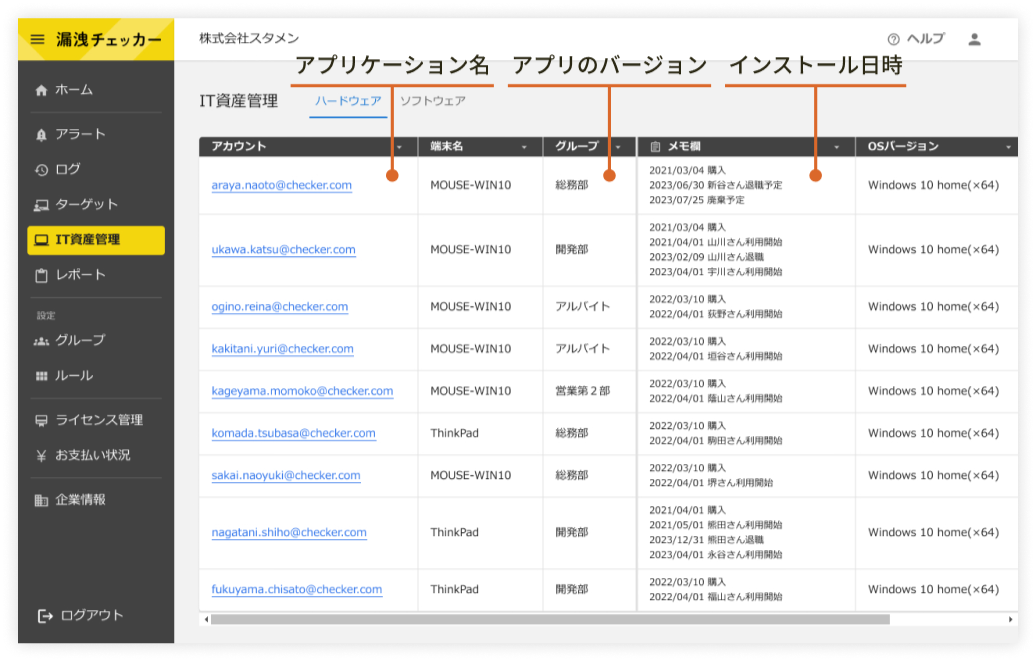Open the araya.naoto@checker.com account link
This screenshot has width=1036, height=662.
click(281, 185)
